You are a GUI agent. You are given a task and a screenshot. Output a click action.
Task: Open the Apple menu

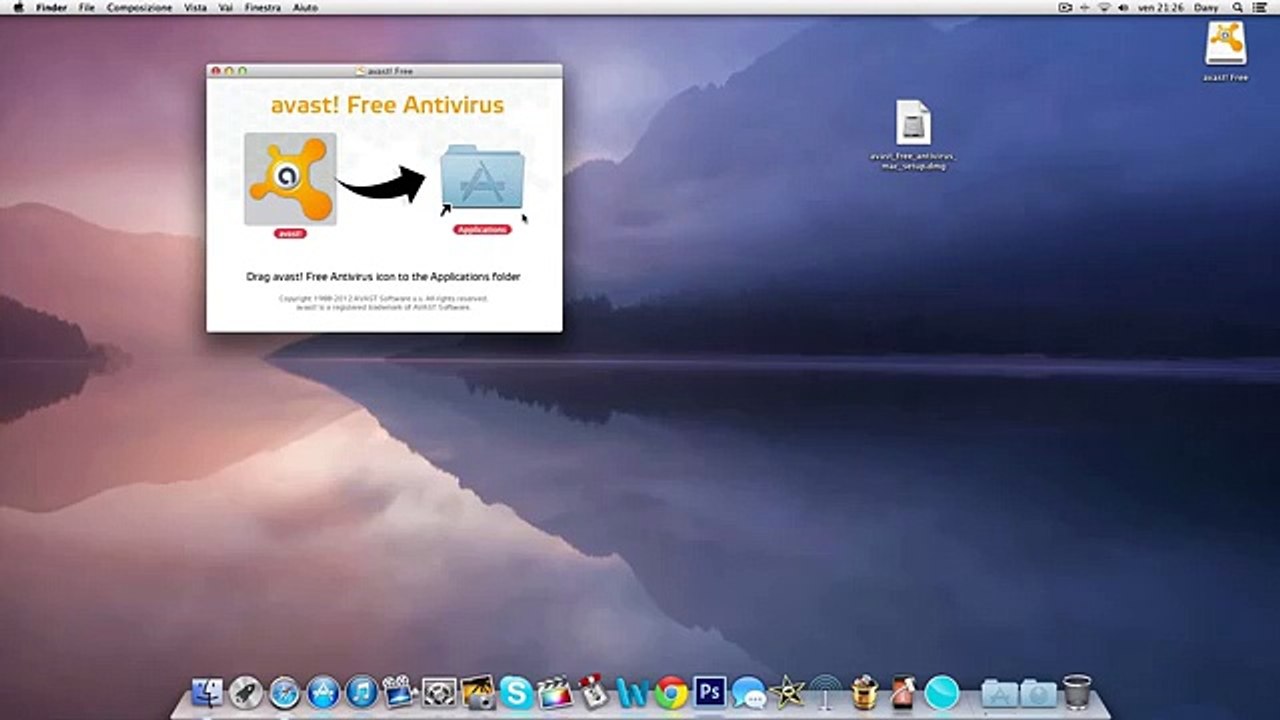[x=17, y=7]
